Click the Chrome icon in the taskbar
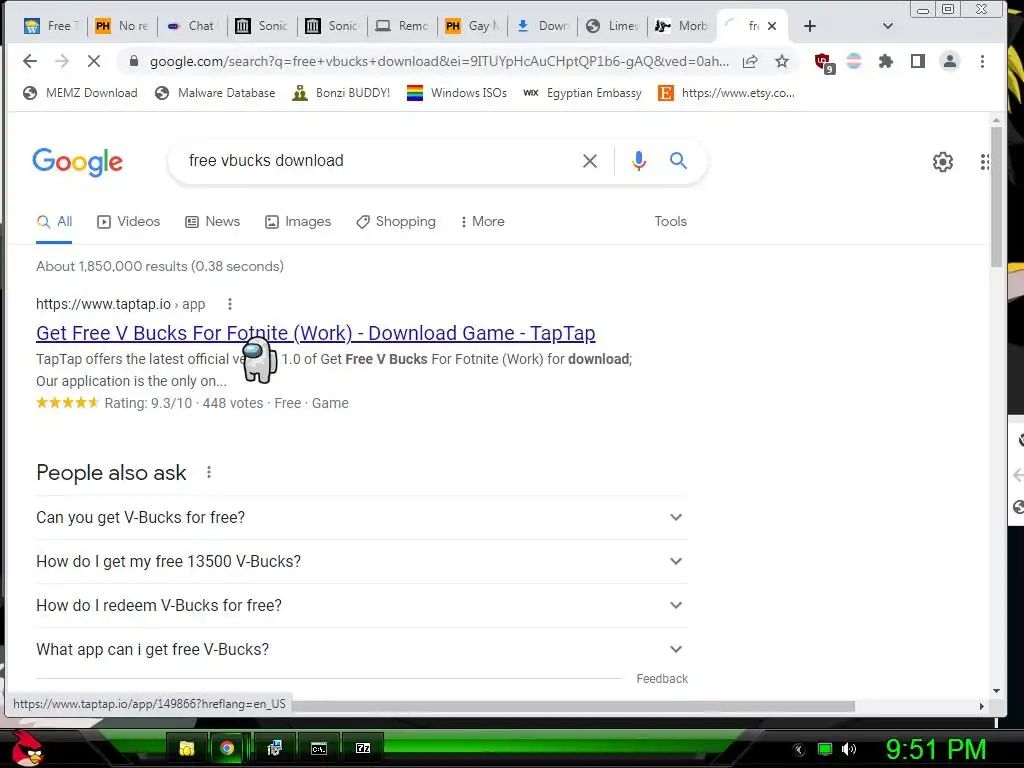1024x768 pixels. 227,748
